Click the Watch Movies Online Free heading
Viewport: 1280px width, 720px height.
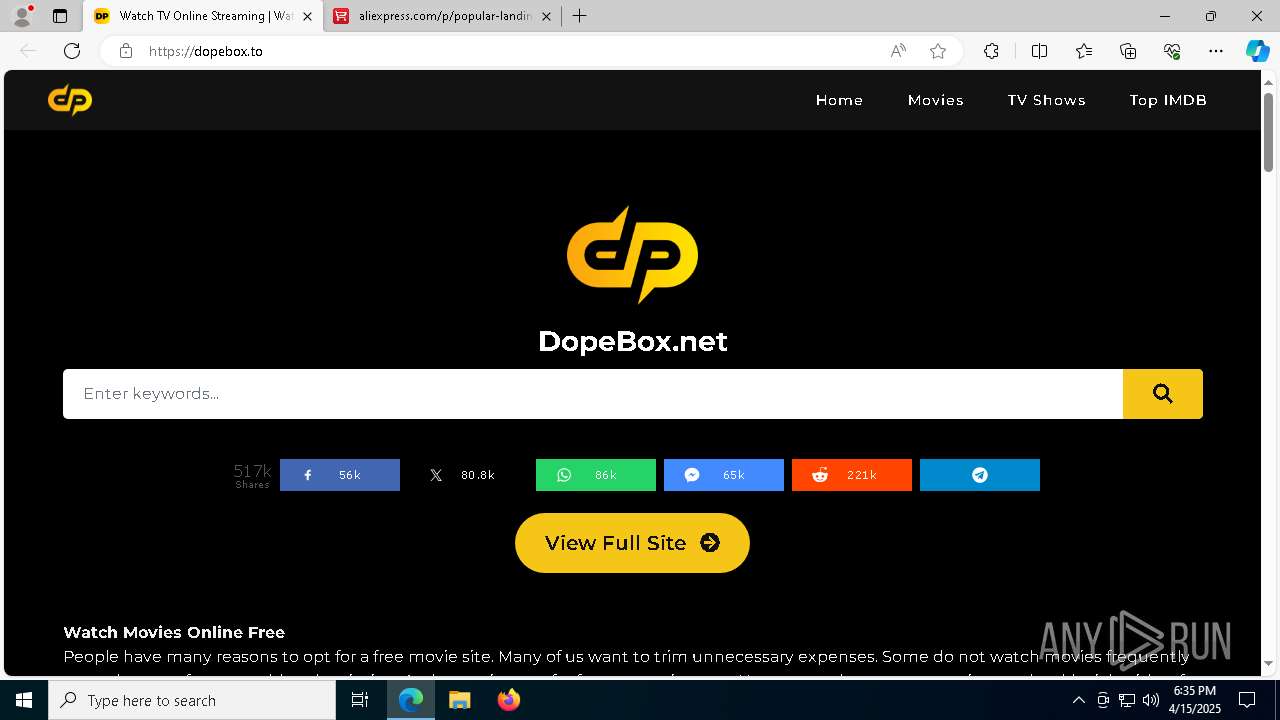click(174, 632)
